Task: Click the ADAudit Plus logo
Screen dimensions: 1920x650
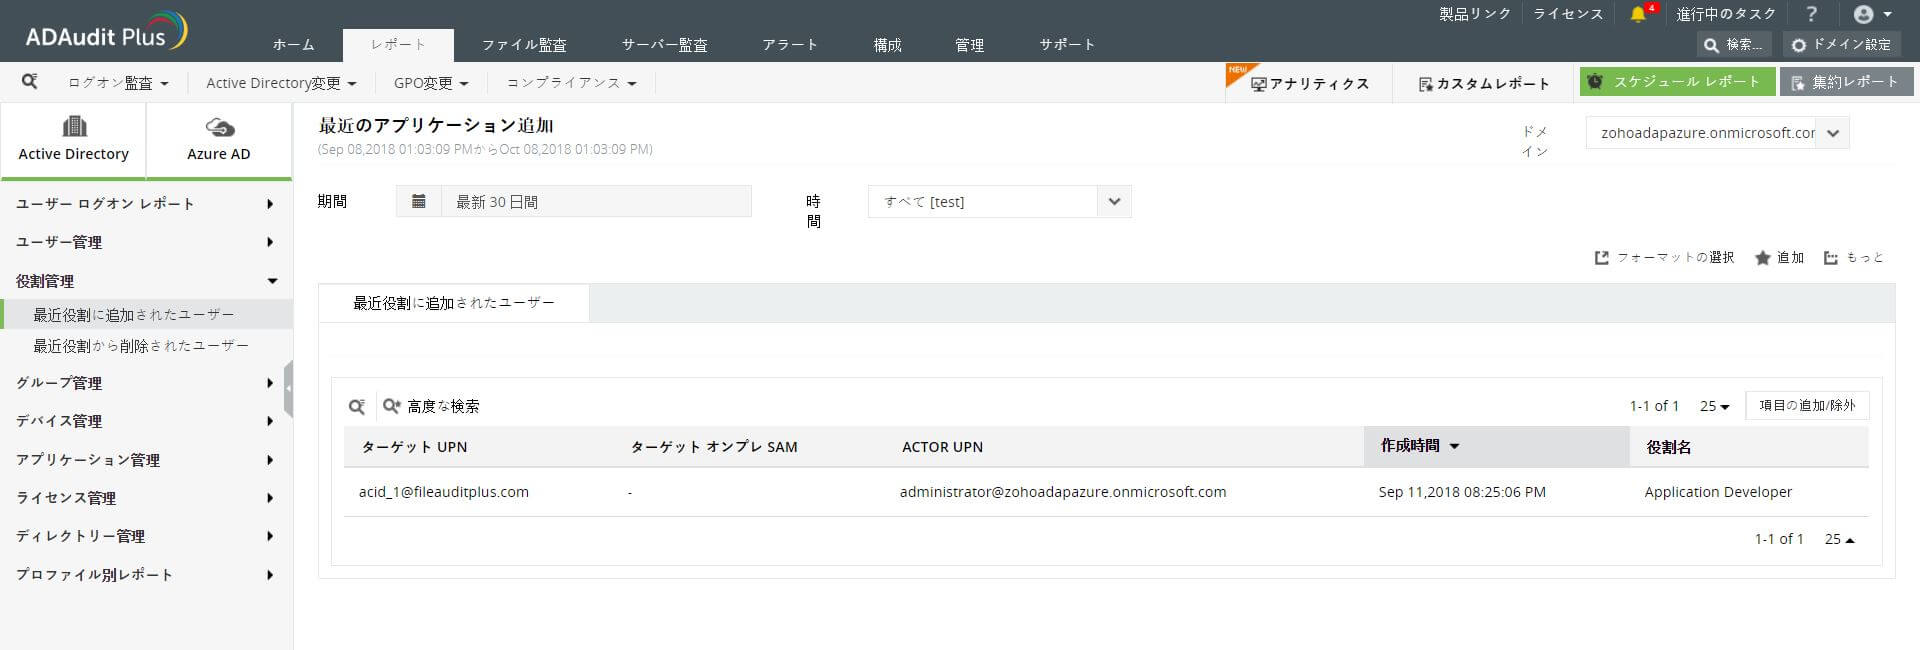Action: tap(106, 33)
